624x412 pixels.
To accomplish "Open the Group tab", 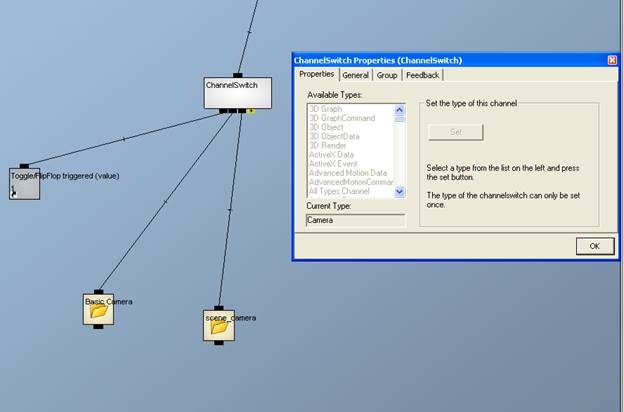I will [387, 75].
